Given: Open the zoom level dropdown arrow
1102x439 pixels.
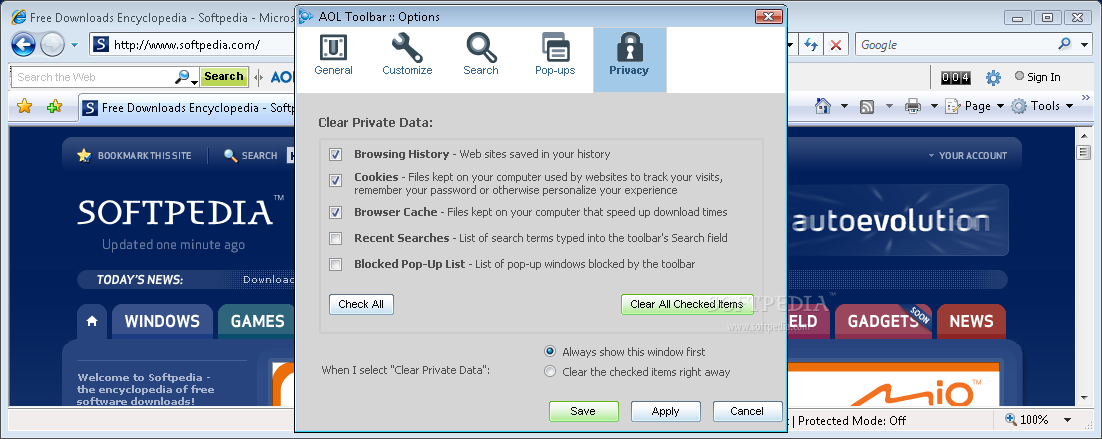Looking at the screenshot, I should click(1068, 420).
